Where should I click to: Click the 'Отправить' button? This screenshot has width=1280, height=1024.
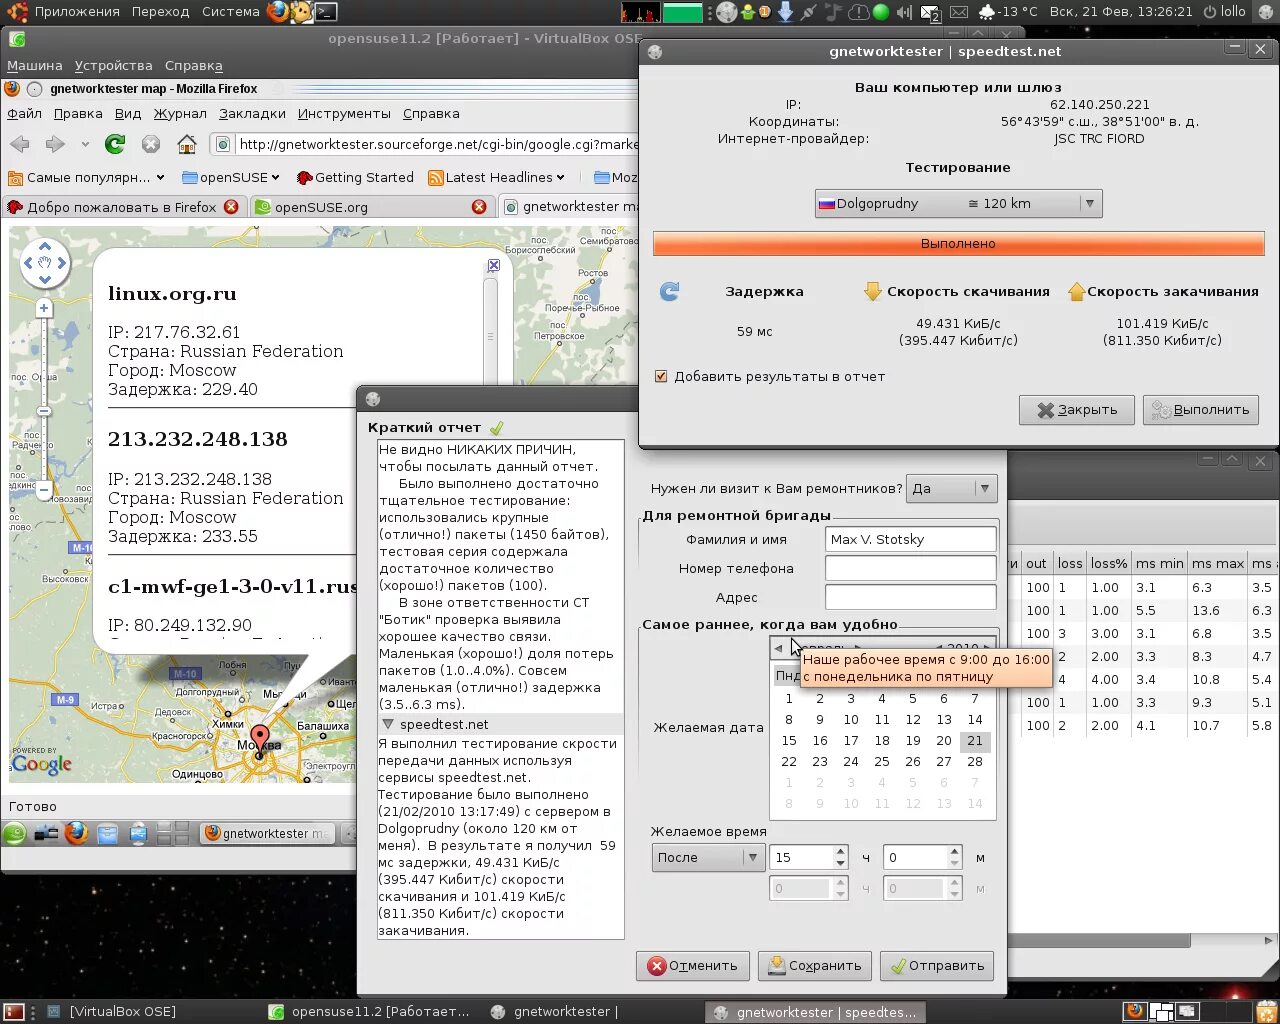pos(936,965)
